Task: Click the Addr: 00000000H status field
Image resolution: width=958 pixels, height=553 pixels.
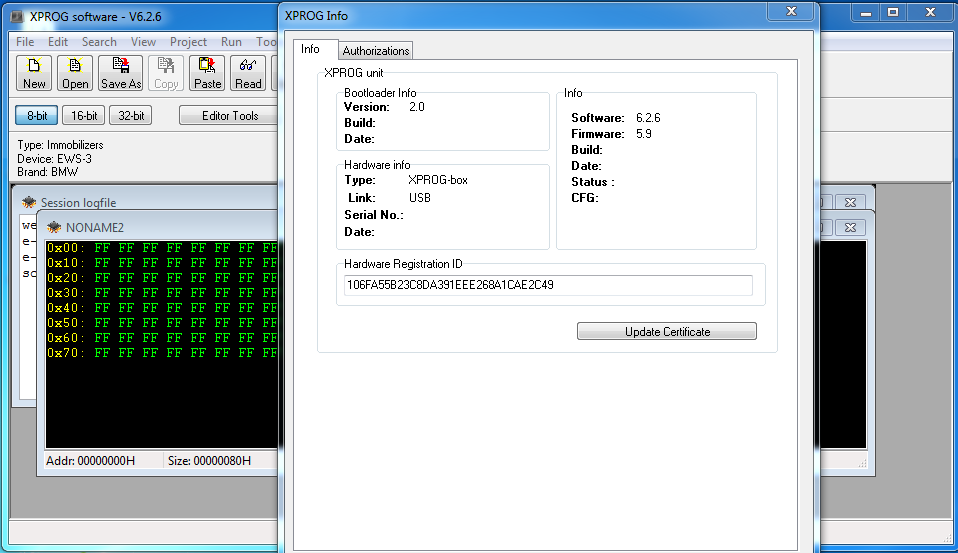Action: 90,461
